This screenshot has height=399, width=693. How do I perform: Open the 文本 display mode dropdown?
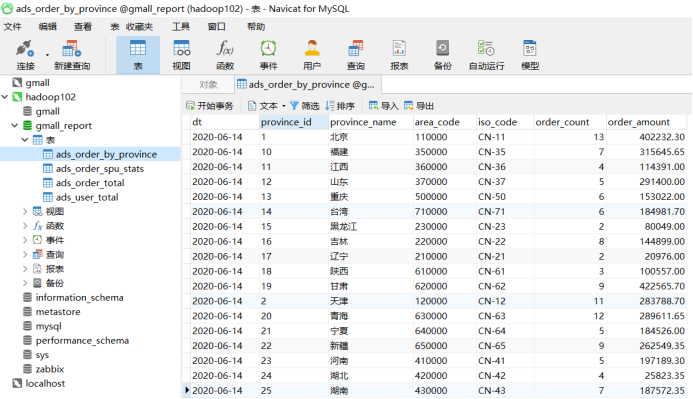point(267,106)
